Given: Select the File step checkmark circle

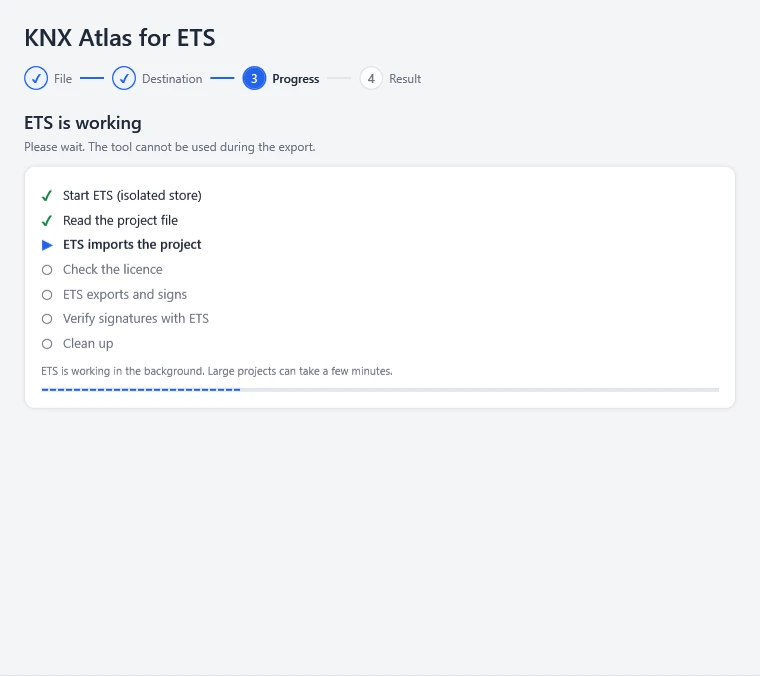Looking at the screenshot, I should click(36, 79).
